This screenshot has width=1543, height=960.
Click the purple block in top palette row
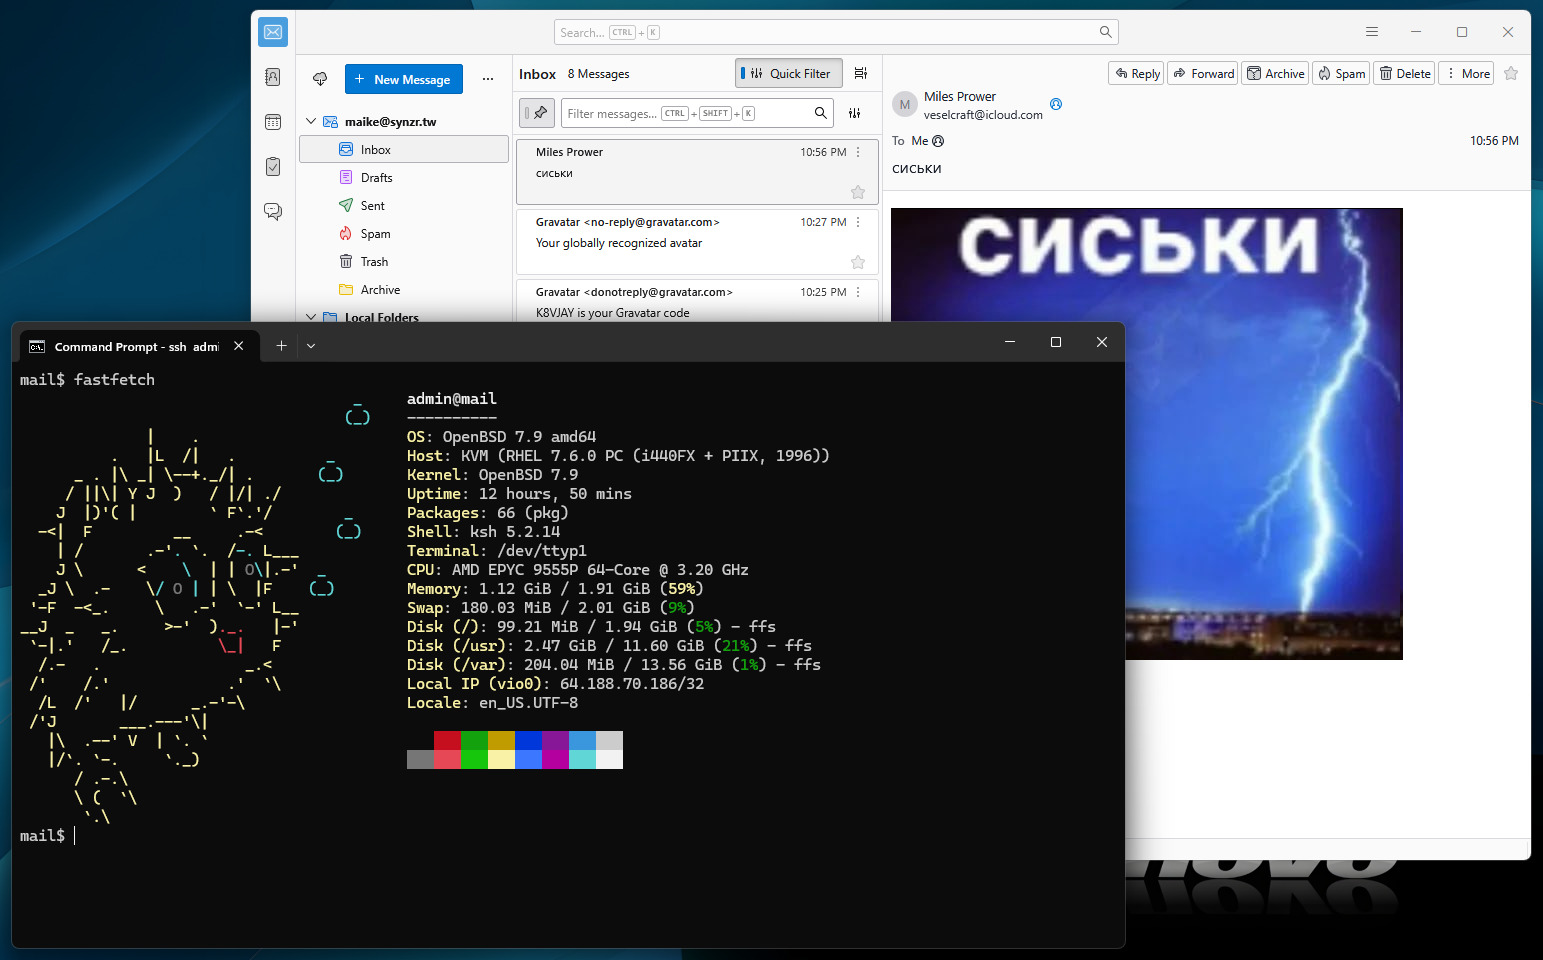pos(555,741)
